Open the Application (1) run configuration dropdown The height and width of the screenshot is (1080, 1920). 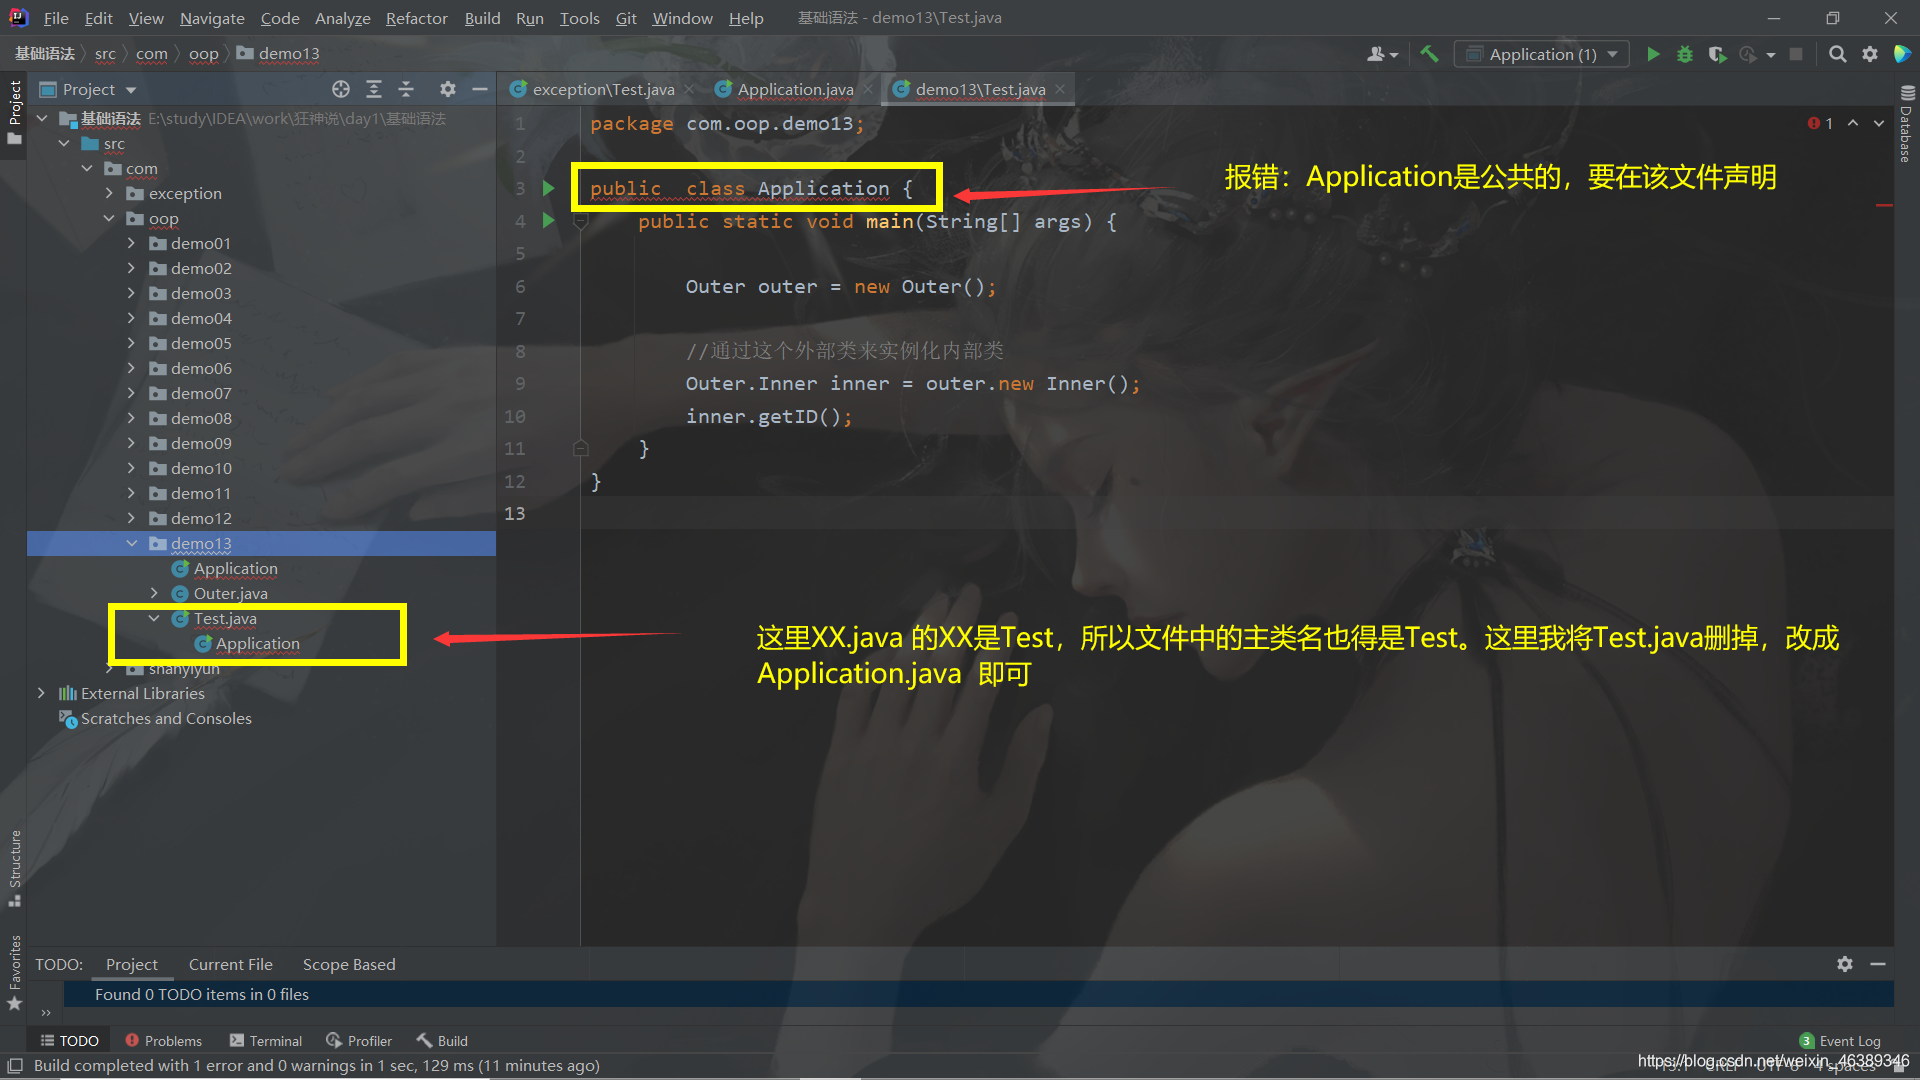click(1541, 54)
